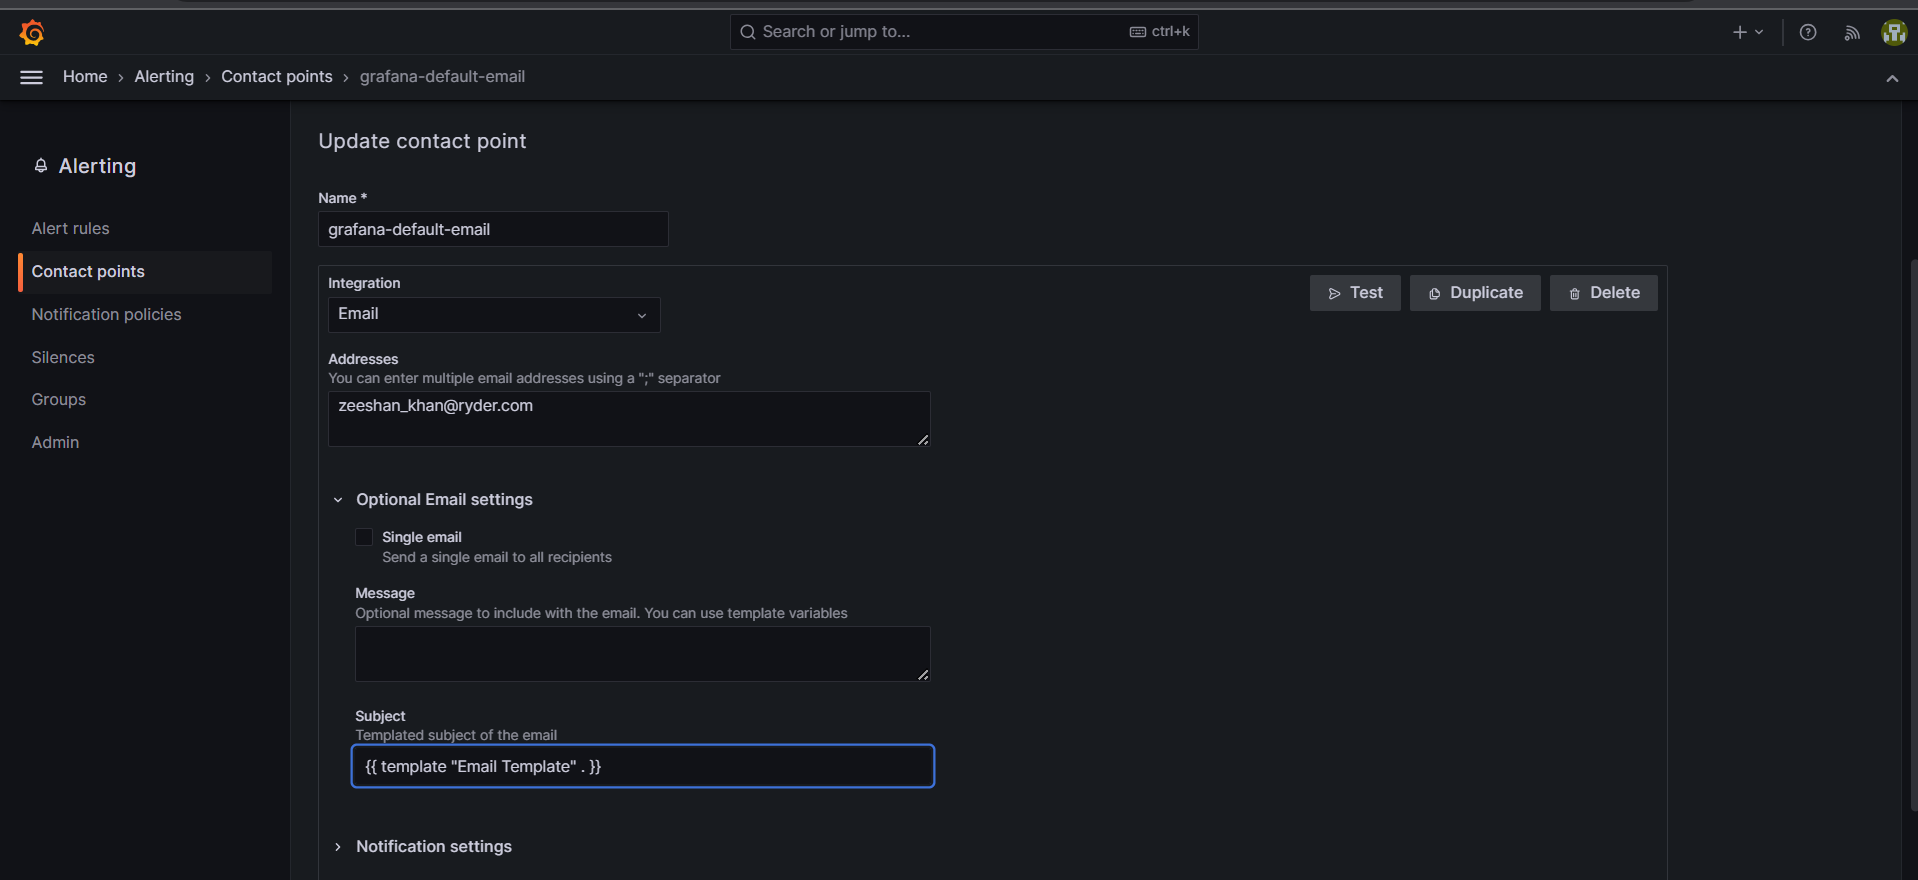Viewport: 1918px width, 880px height.
Task: Edit the Name field grafana-default-email
Action: 493,229
